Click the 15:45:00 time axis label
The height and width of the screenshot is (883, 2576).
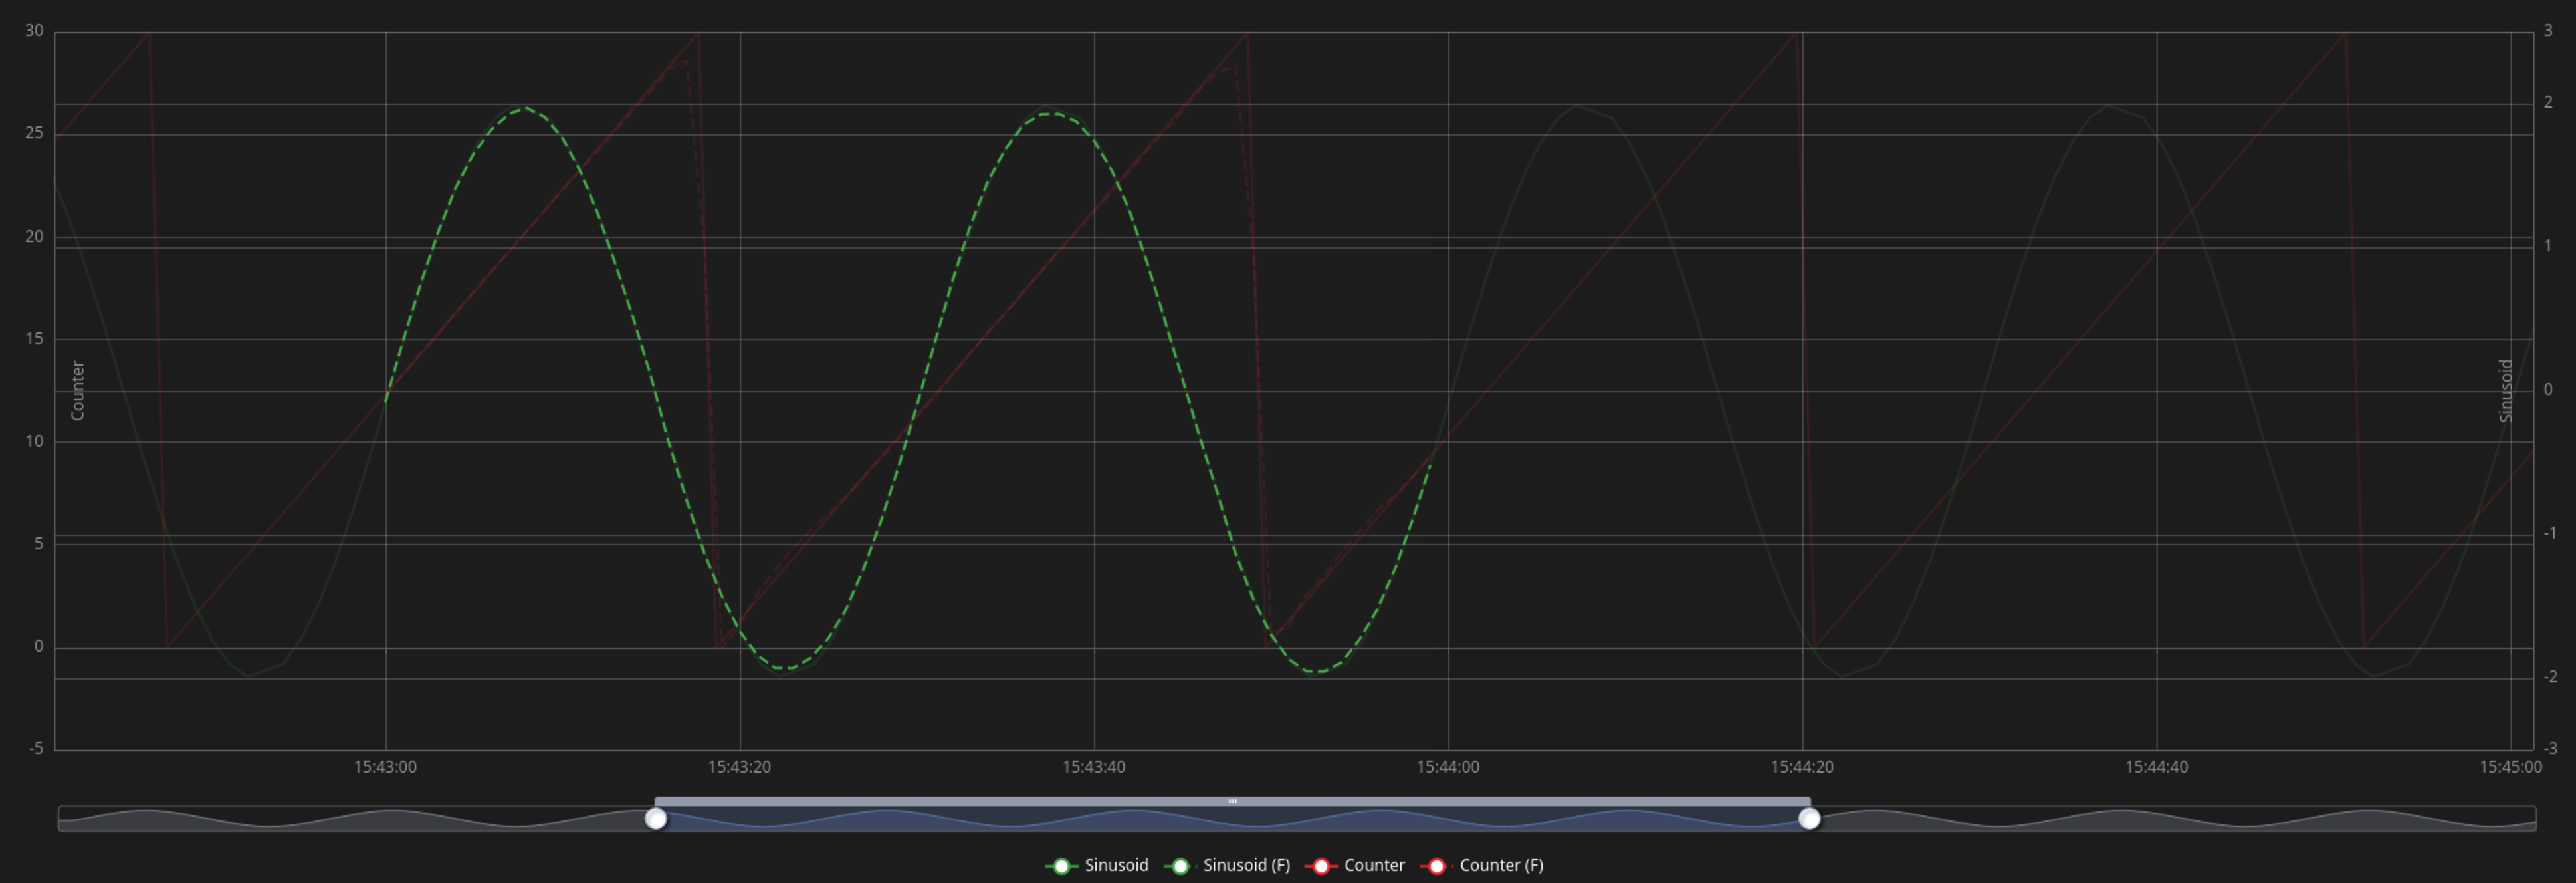(2510, 767)
